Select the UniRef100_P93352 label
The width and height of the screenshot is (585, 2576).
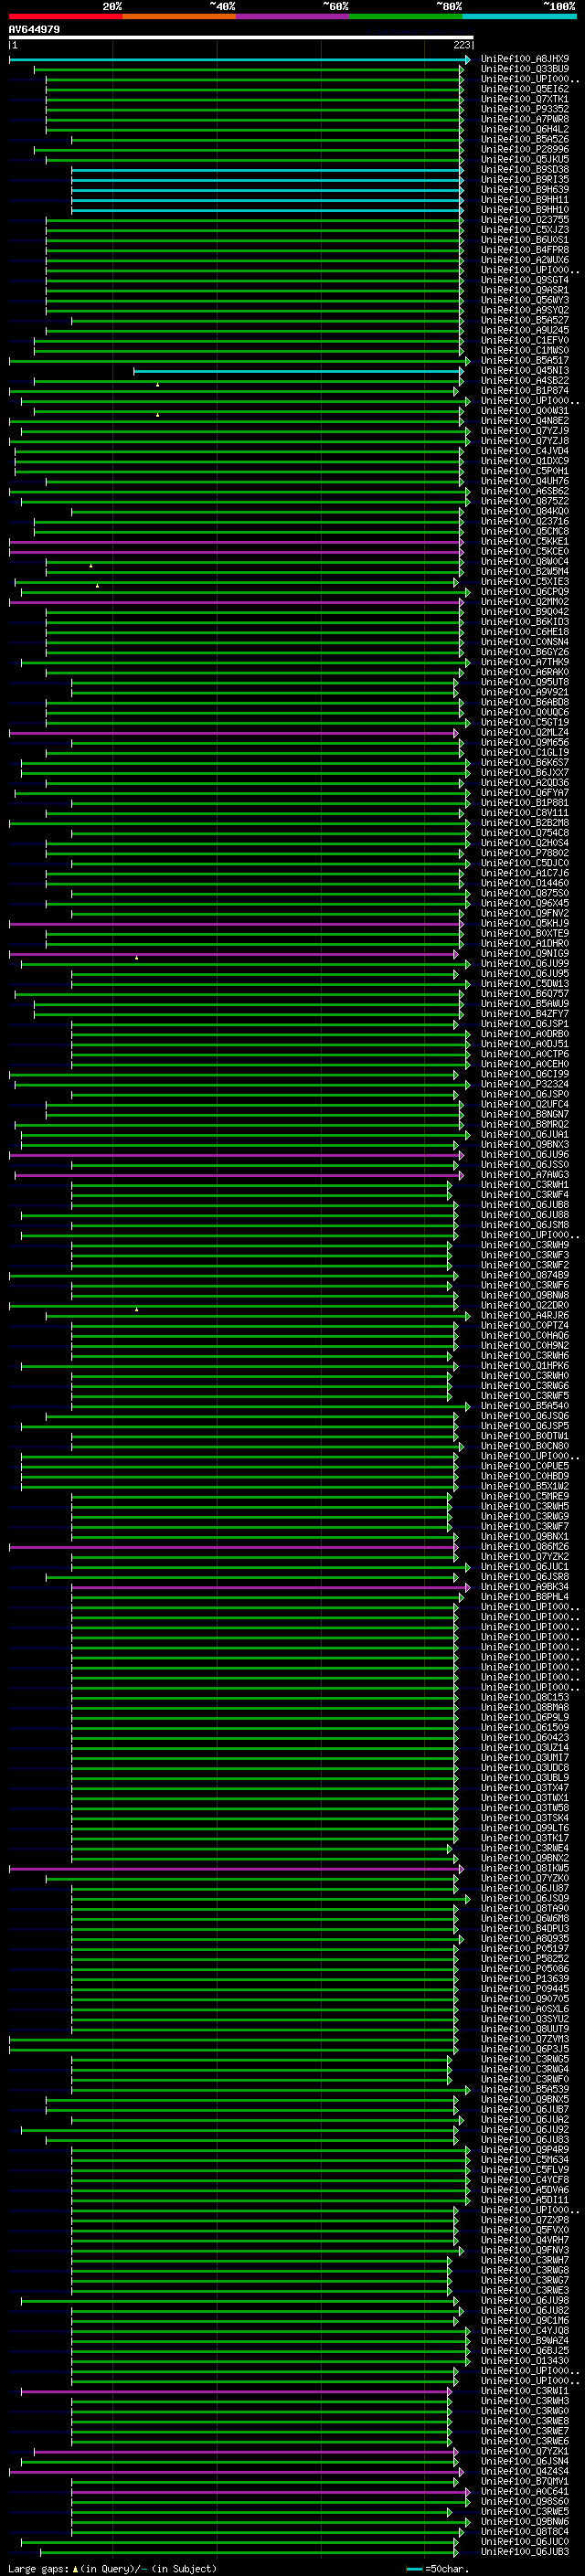pos(525,109)
